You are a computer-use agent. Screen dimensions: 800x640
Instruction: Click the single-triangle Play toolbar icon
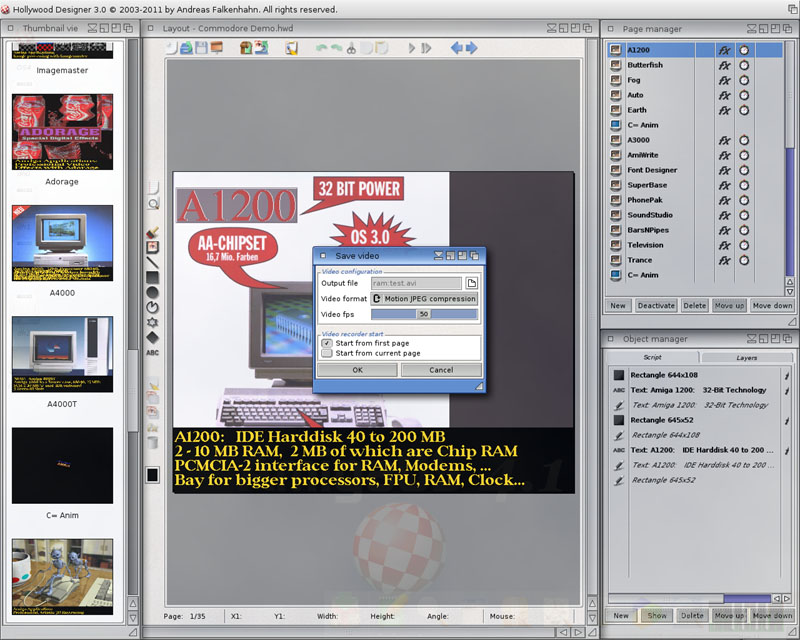tap(412, 48)
